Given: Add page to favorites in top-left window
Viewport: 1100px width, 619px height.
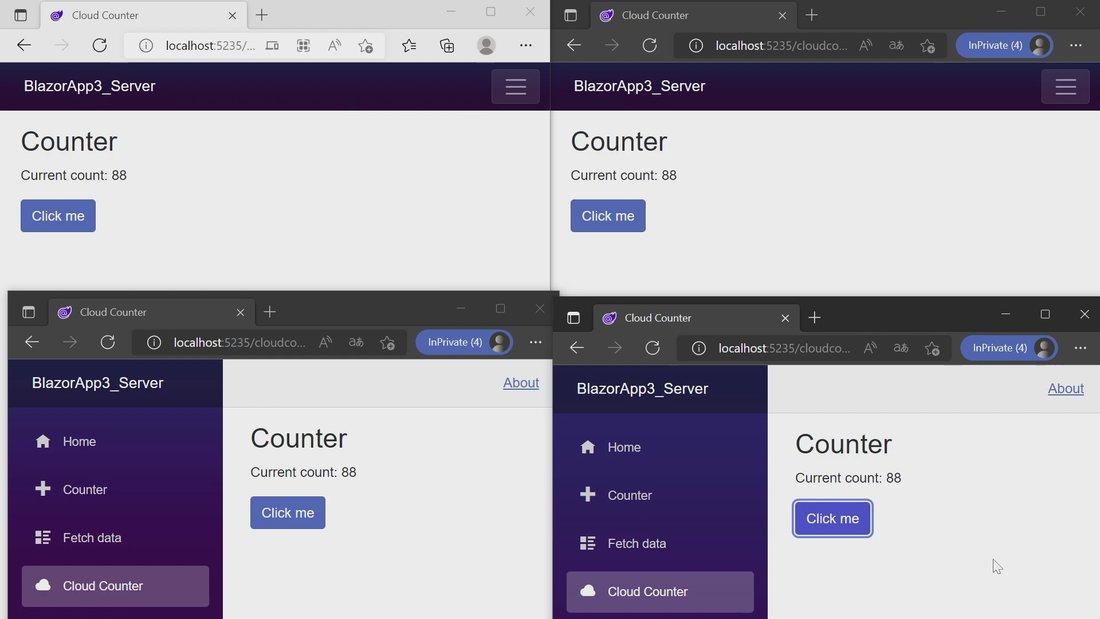Looking at the screenshot, I should (365, 46).
